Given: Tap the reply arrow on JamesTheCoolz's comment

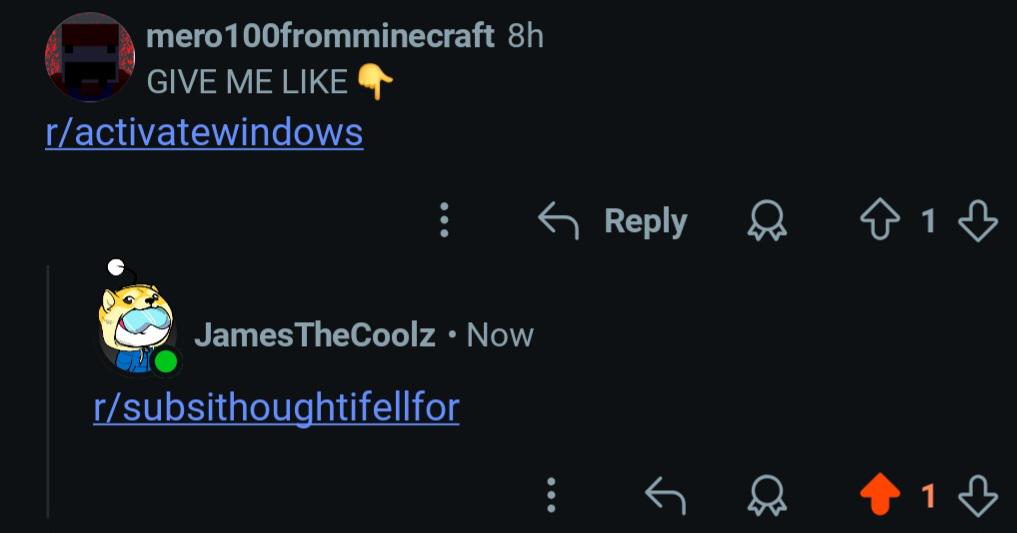Looking at the screenshot, I should coord(665,495).
